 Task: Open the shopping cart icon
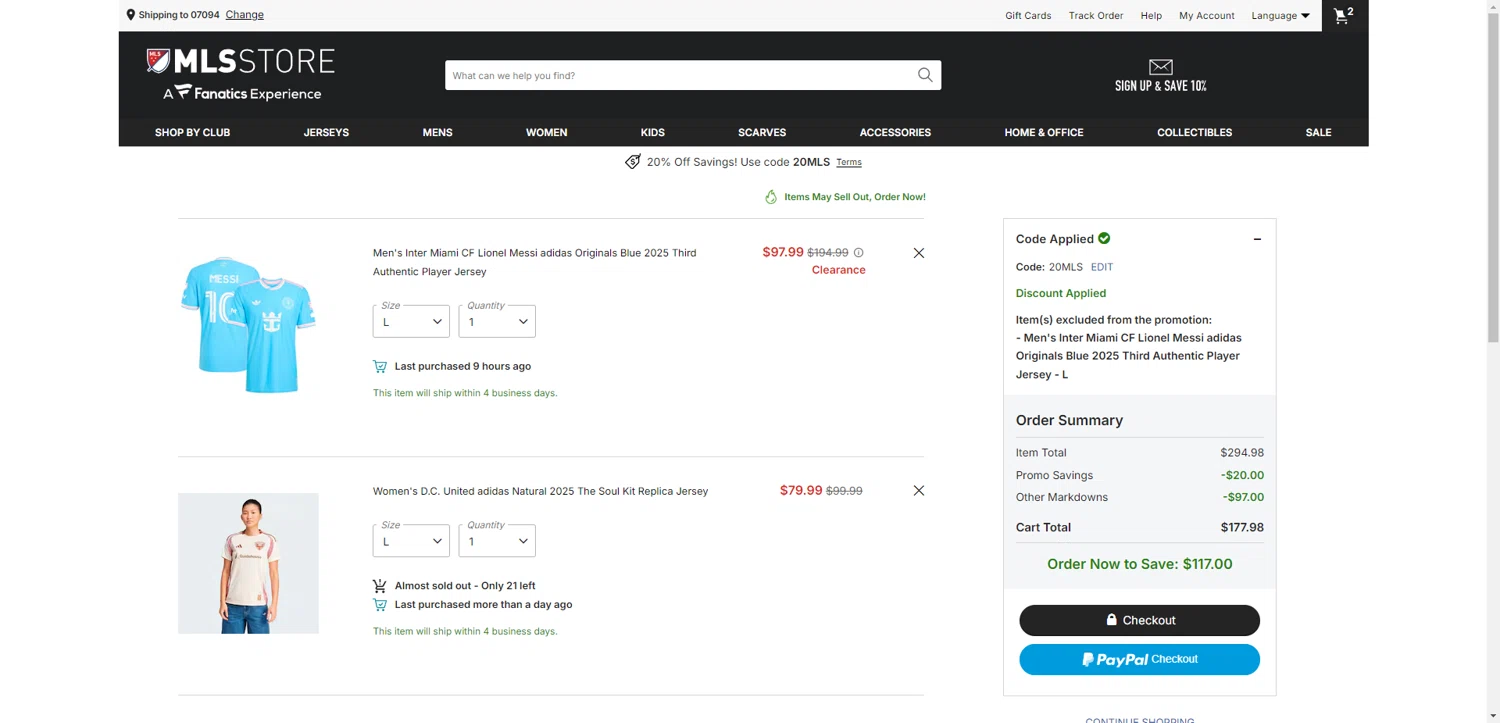[1344, 15]
